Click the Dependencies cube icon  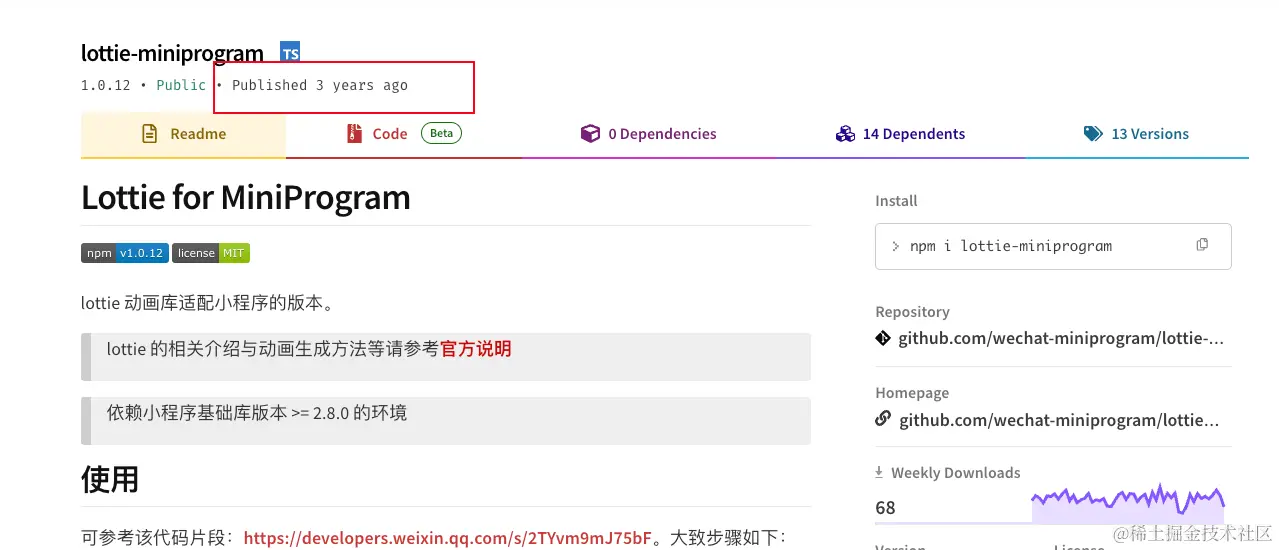coord(590,134)
